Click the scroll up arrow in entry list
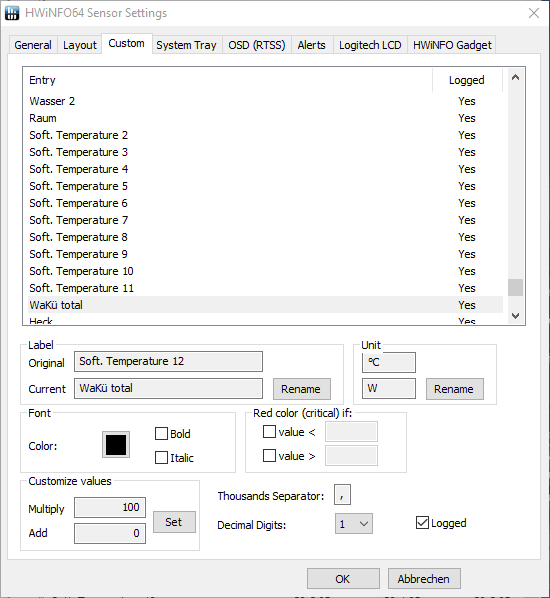The height and width of the screenshot is (598, 550). (515, 77)
